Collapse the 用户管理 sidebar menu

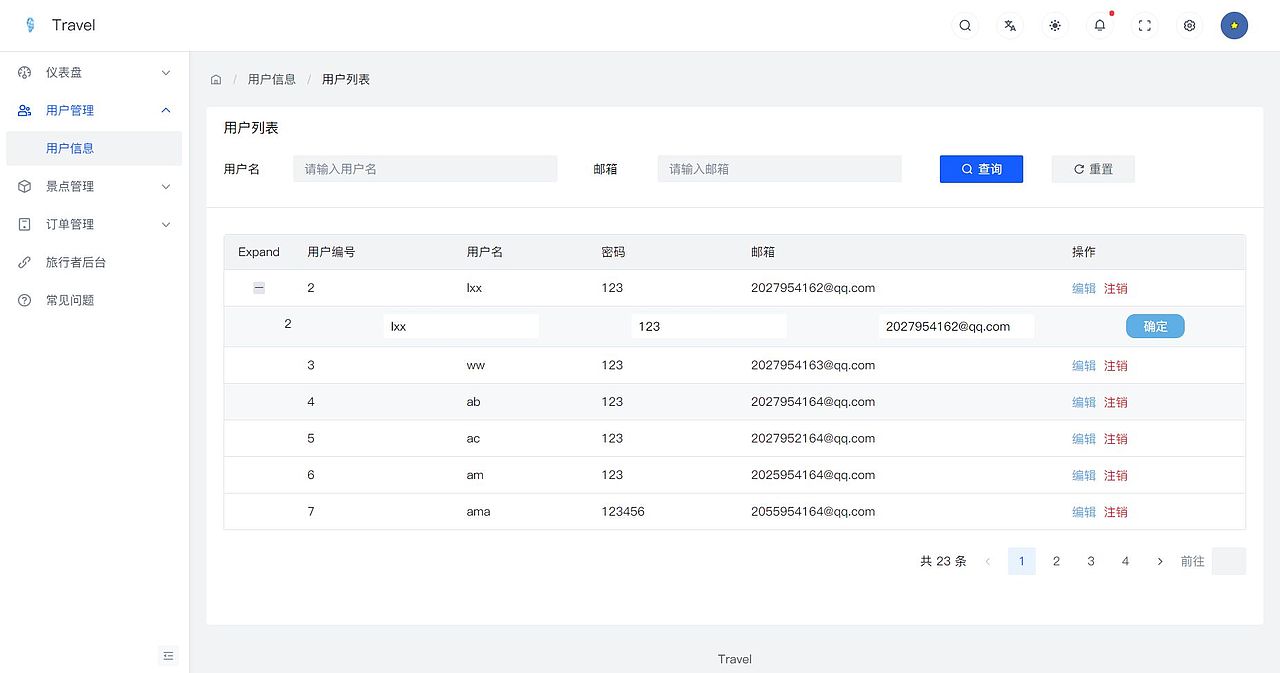(94, 110)
